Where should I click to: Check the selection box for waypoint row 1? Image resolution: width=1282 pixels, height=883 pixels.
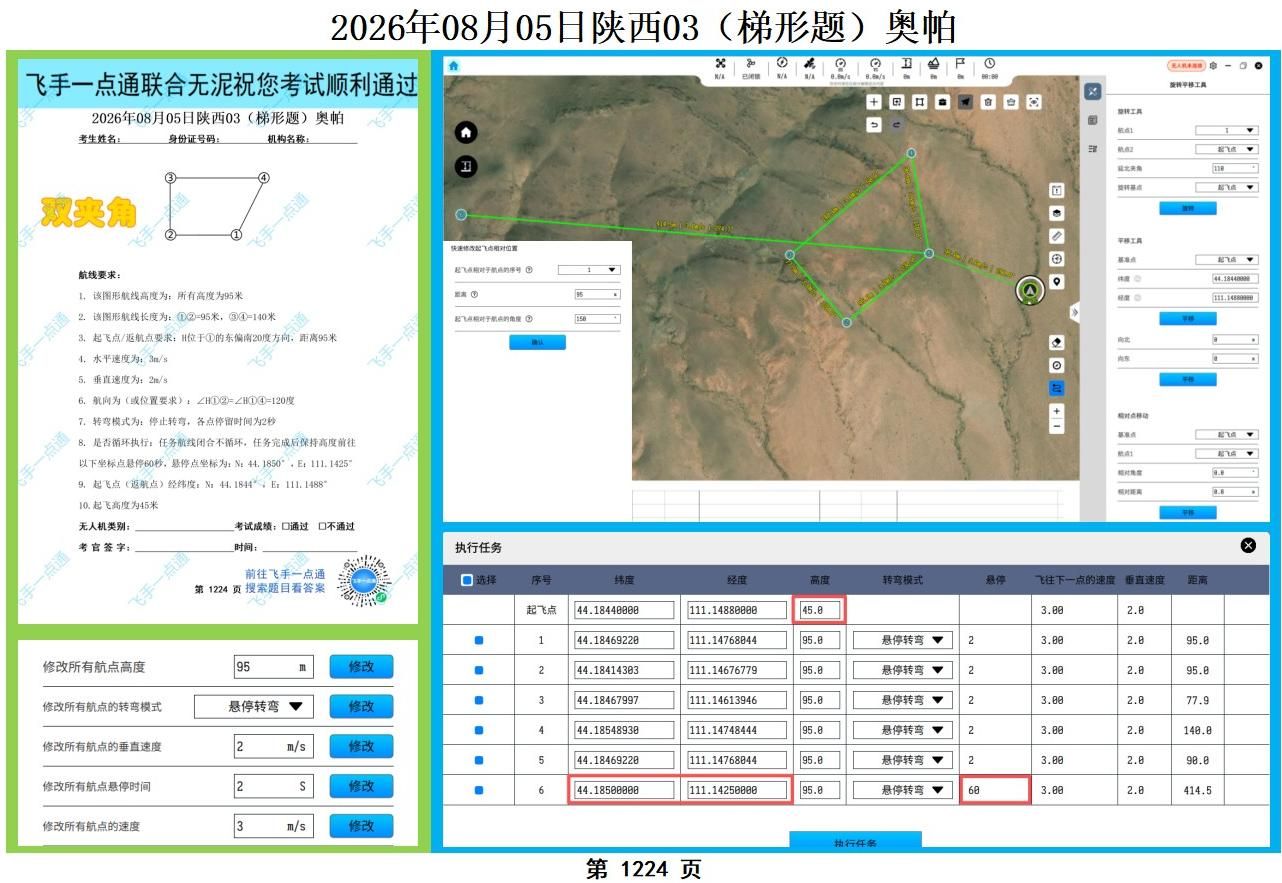coord(478,640)
